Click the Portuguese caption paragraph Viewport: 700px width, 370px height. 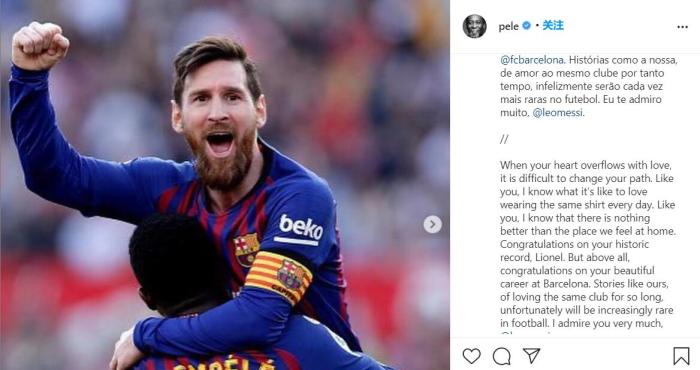(589, 86)
